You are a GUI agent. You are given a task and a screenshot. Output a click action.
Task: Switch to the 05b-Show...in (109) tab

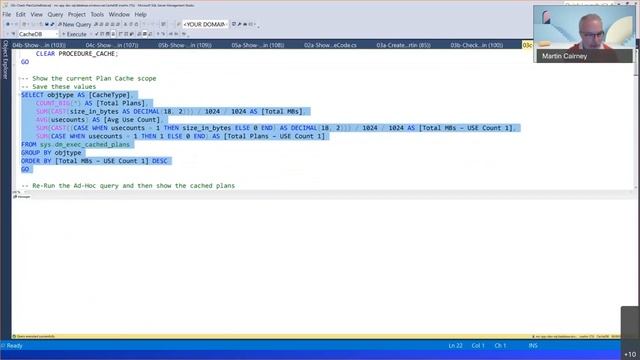point(185,45)
